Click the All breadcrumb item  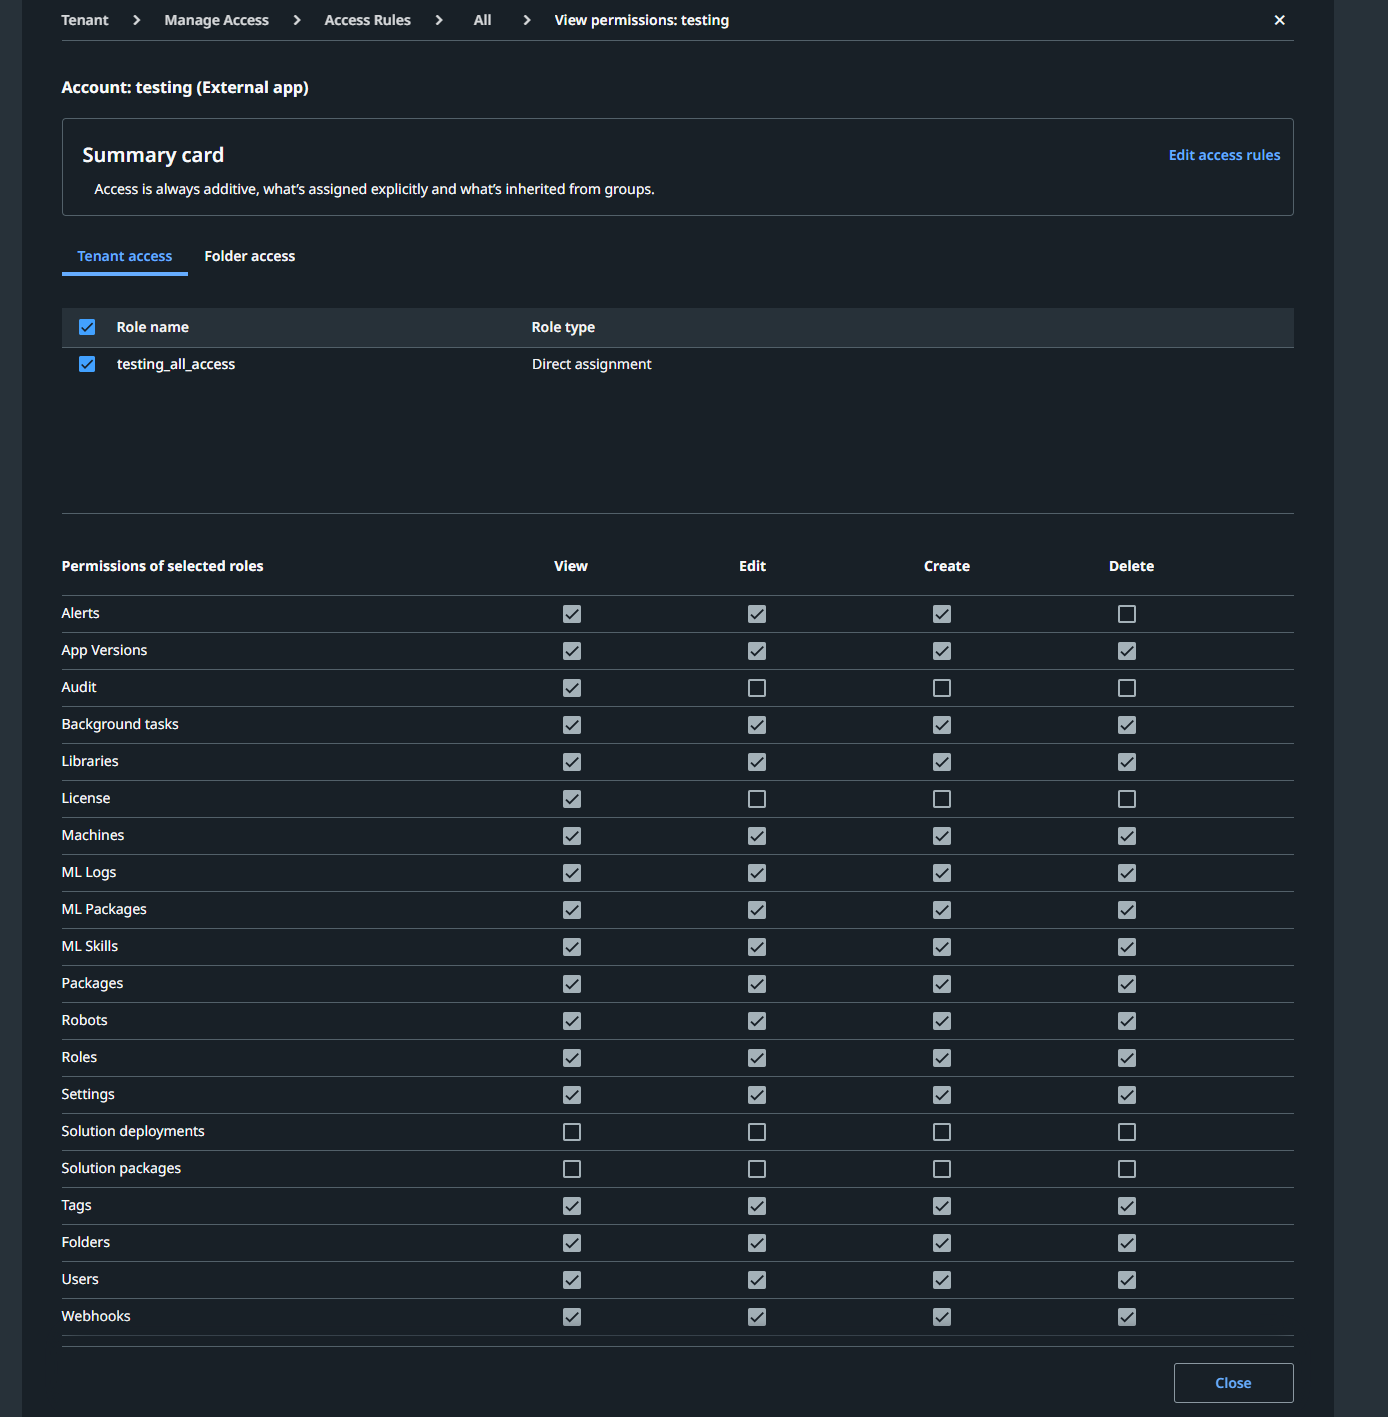(x=482, y=19)
